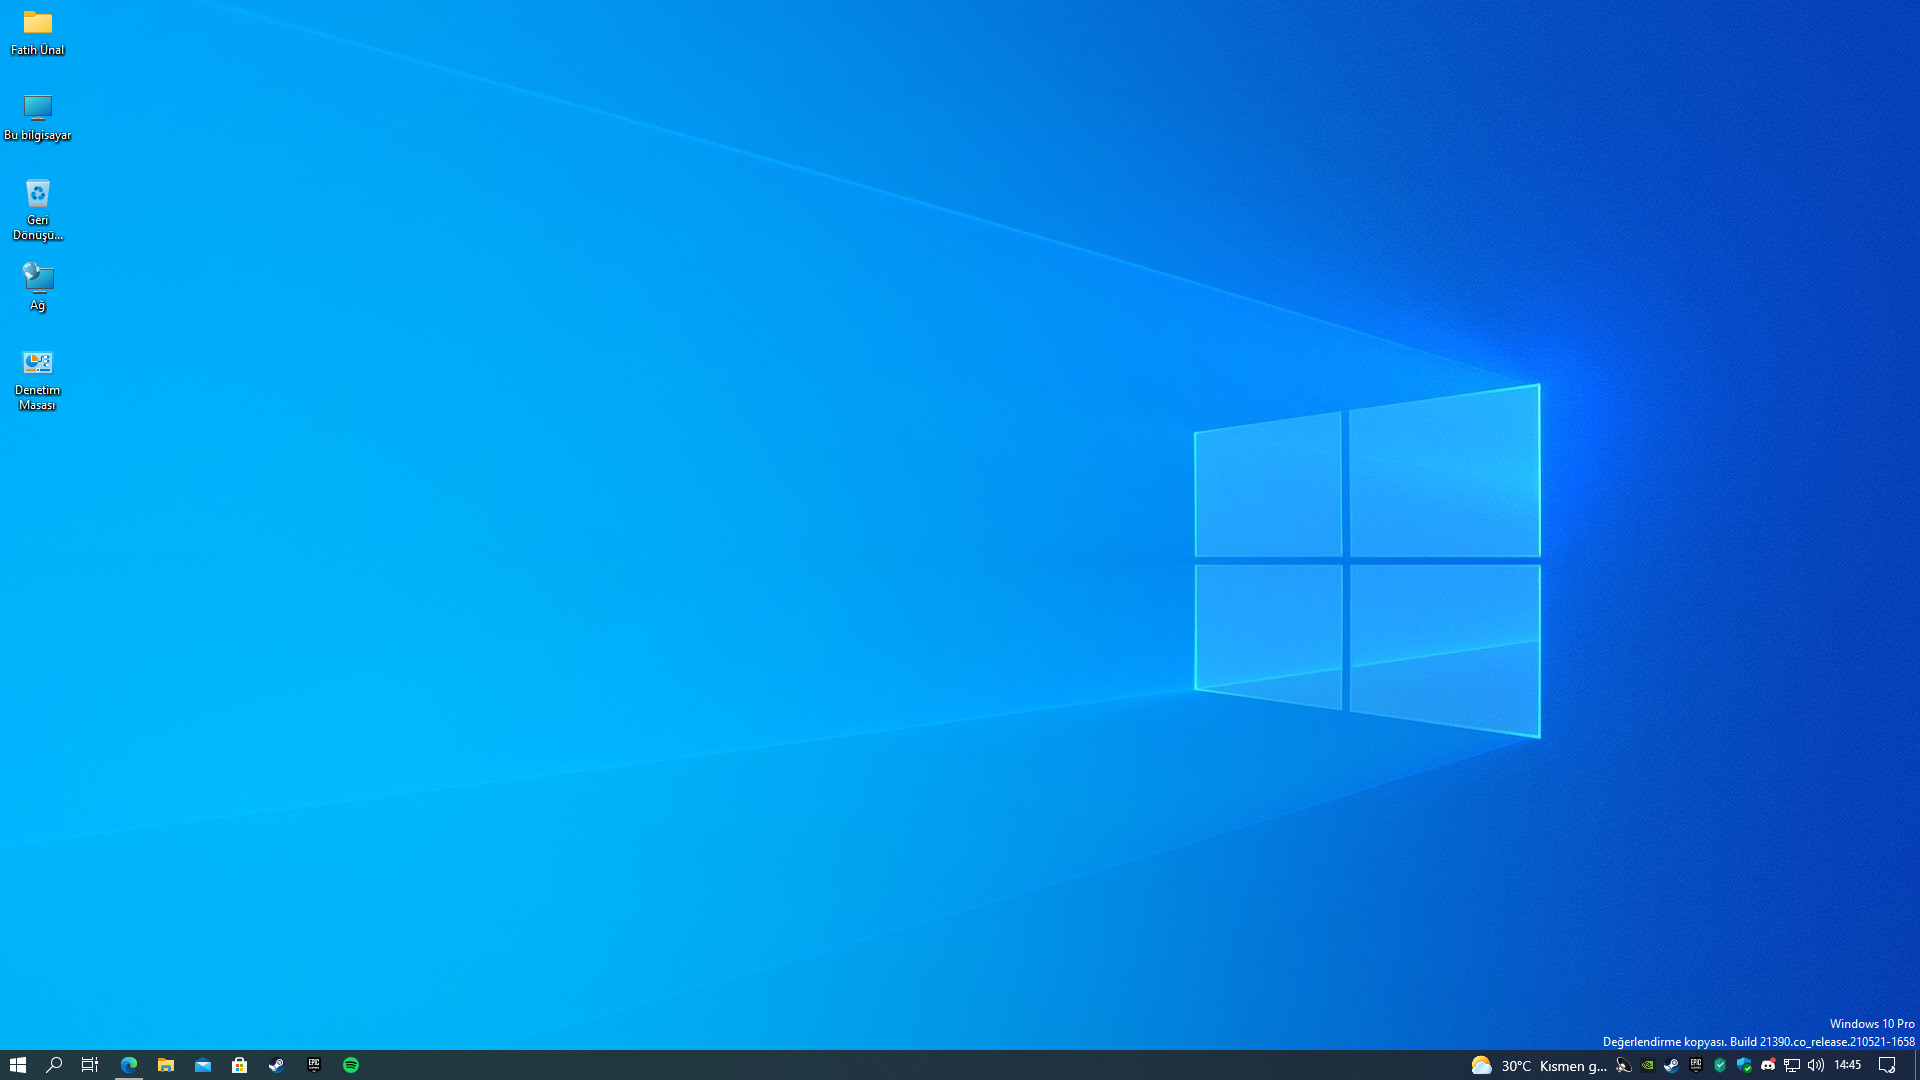Open File Explorer from the taskbar
The height and width of the screenshot is (1080, 1920).
(x=166, y=1065)
